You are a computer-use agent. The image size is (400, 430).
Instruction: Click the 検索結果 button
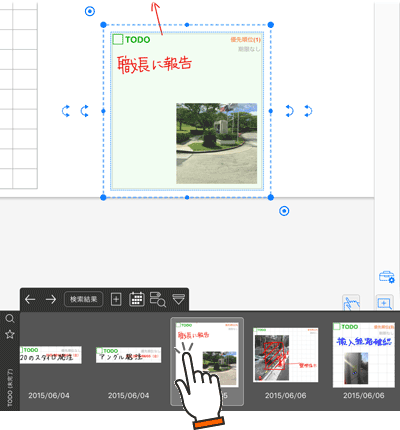point(83,299)
